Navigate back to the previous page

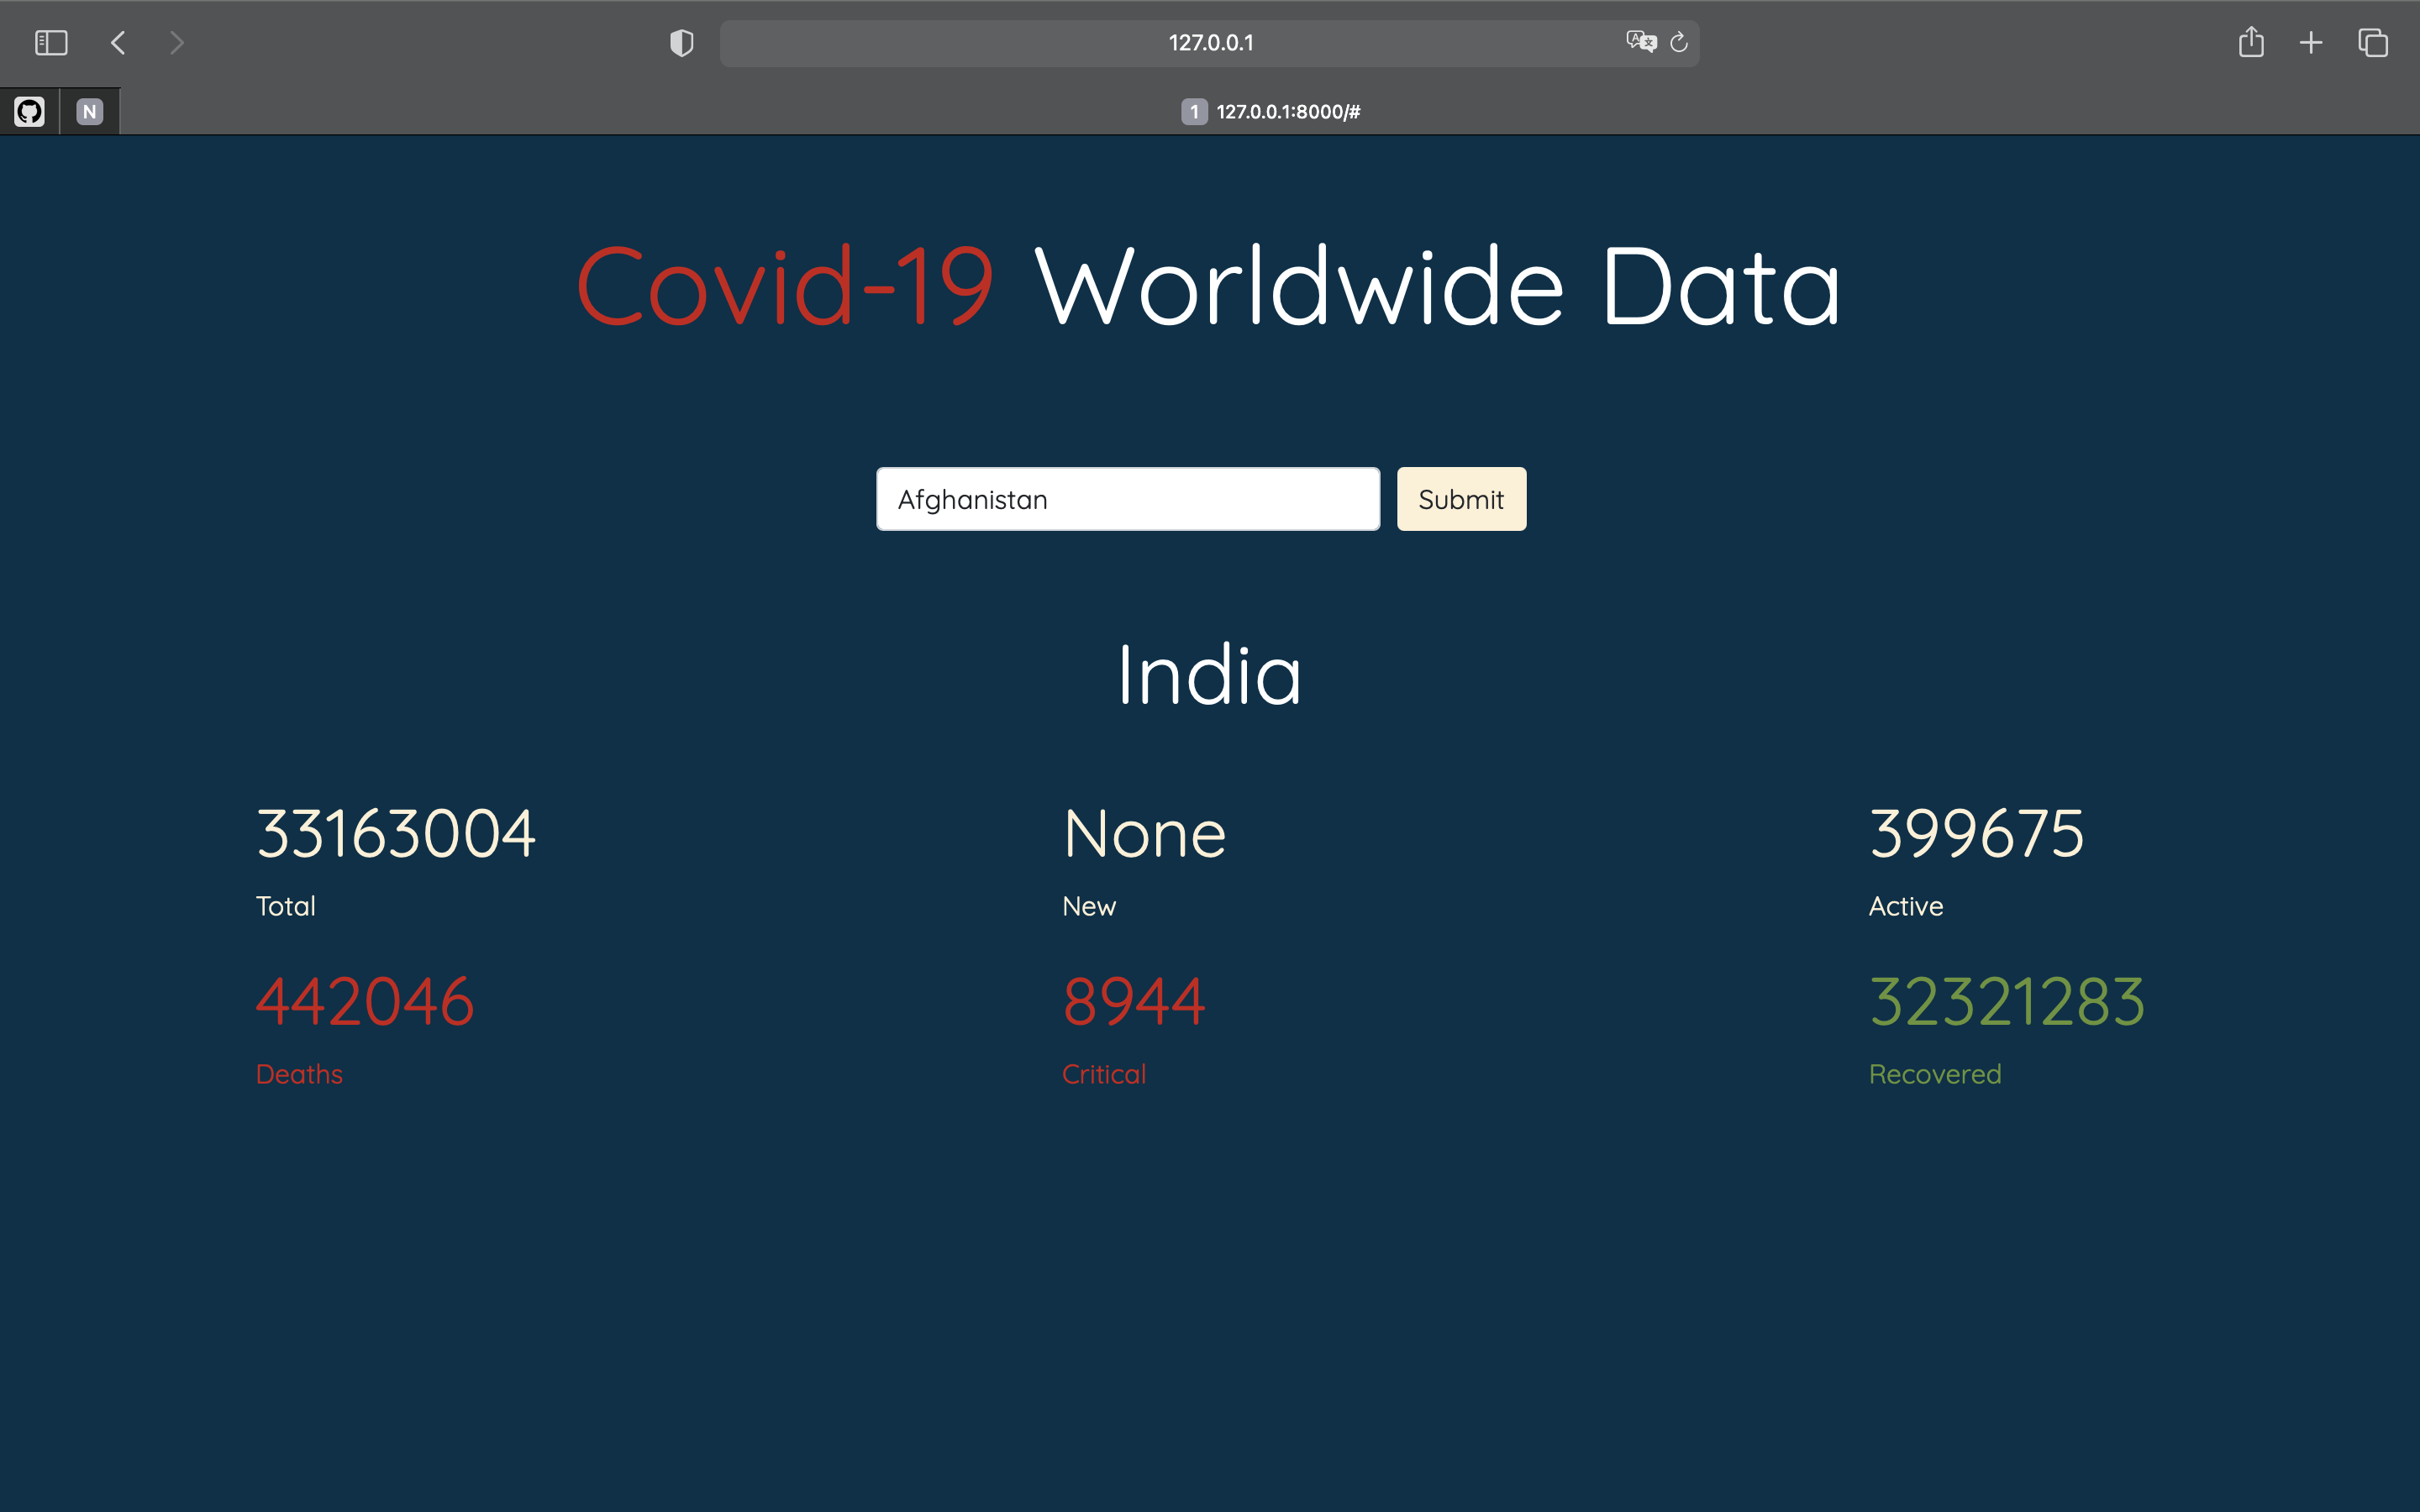click(x=118, y=42)
